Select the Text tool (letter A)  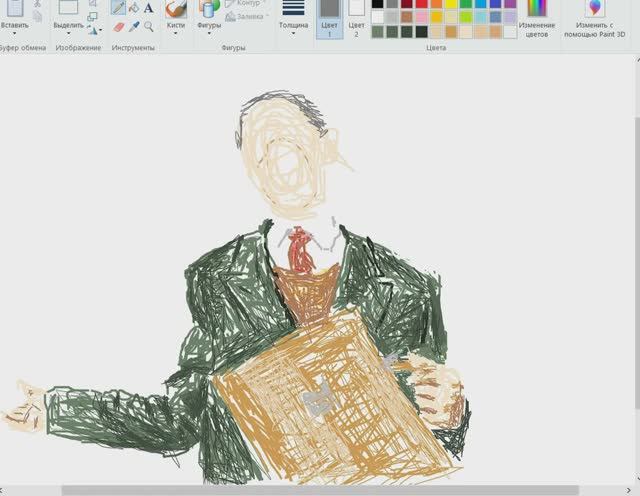pyautogui.click(x=149, y=7)
